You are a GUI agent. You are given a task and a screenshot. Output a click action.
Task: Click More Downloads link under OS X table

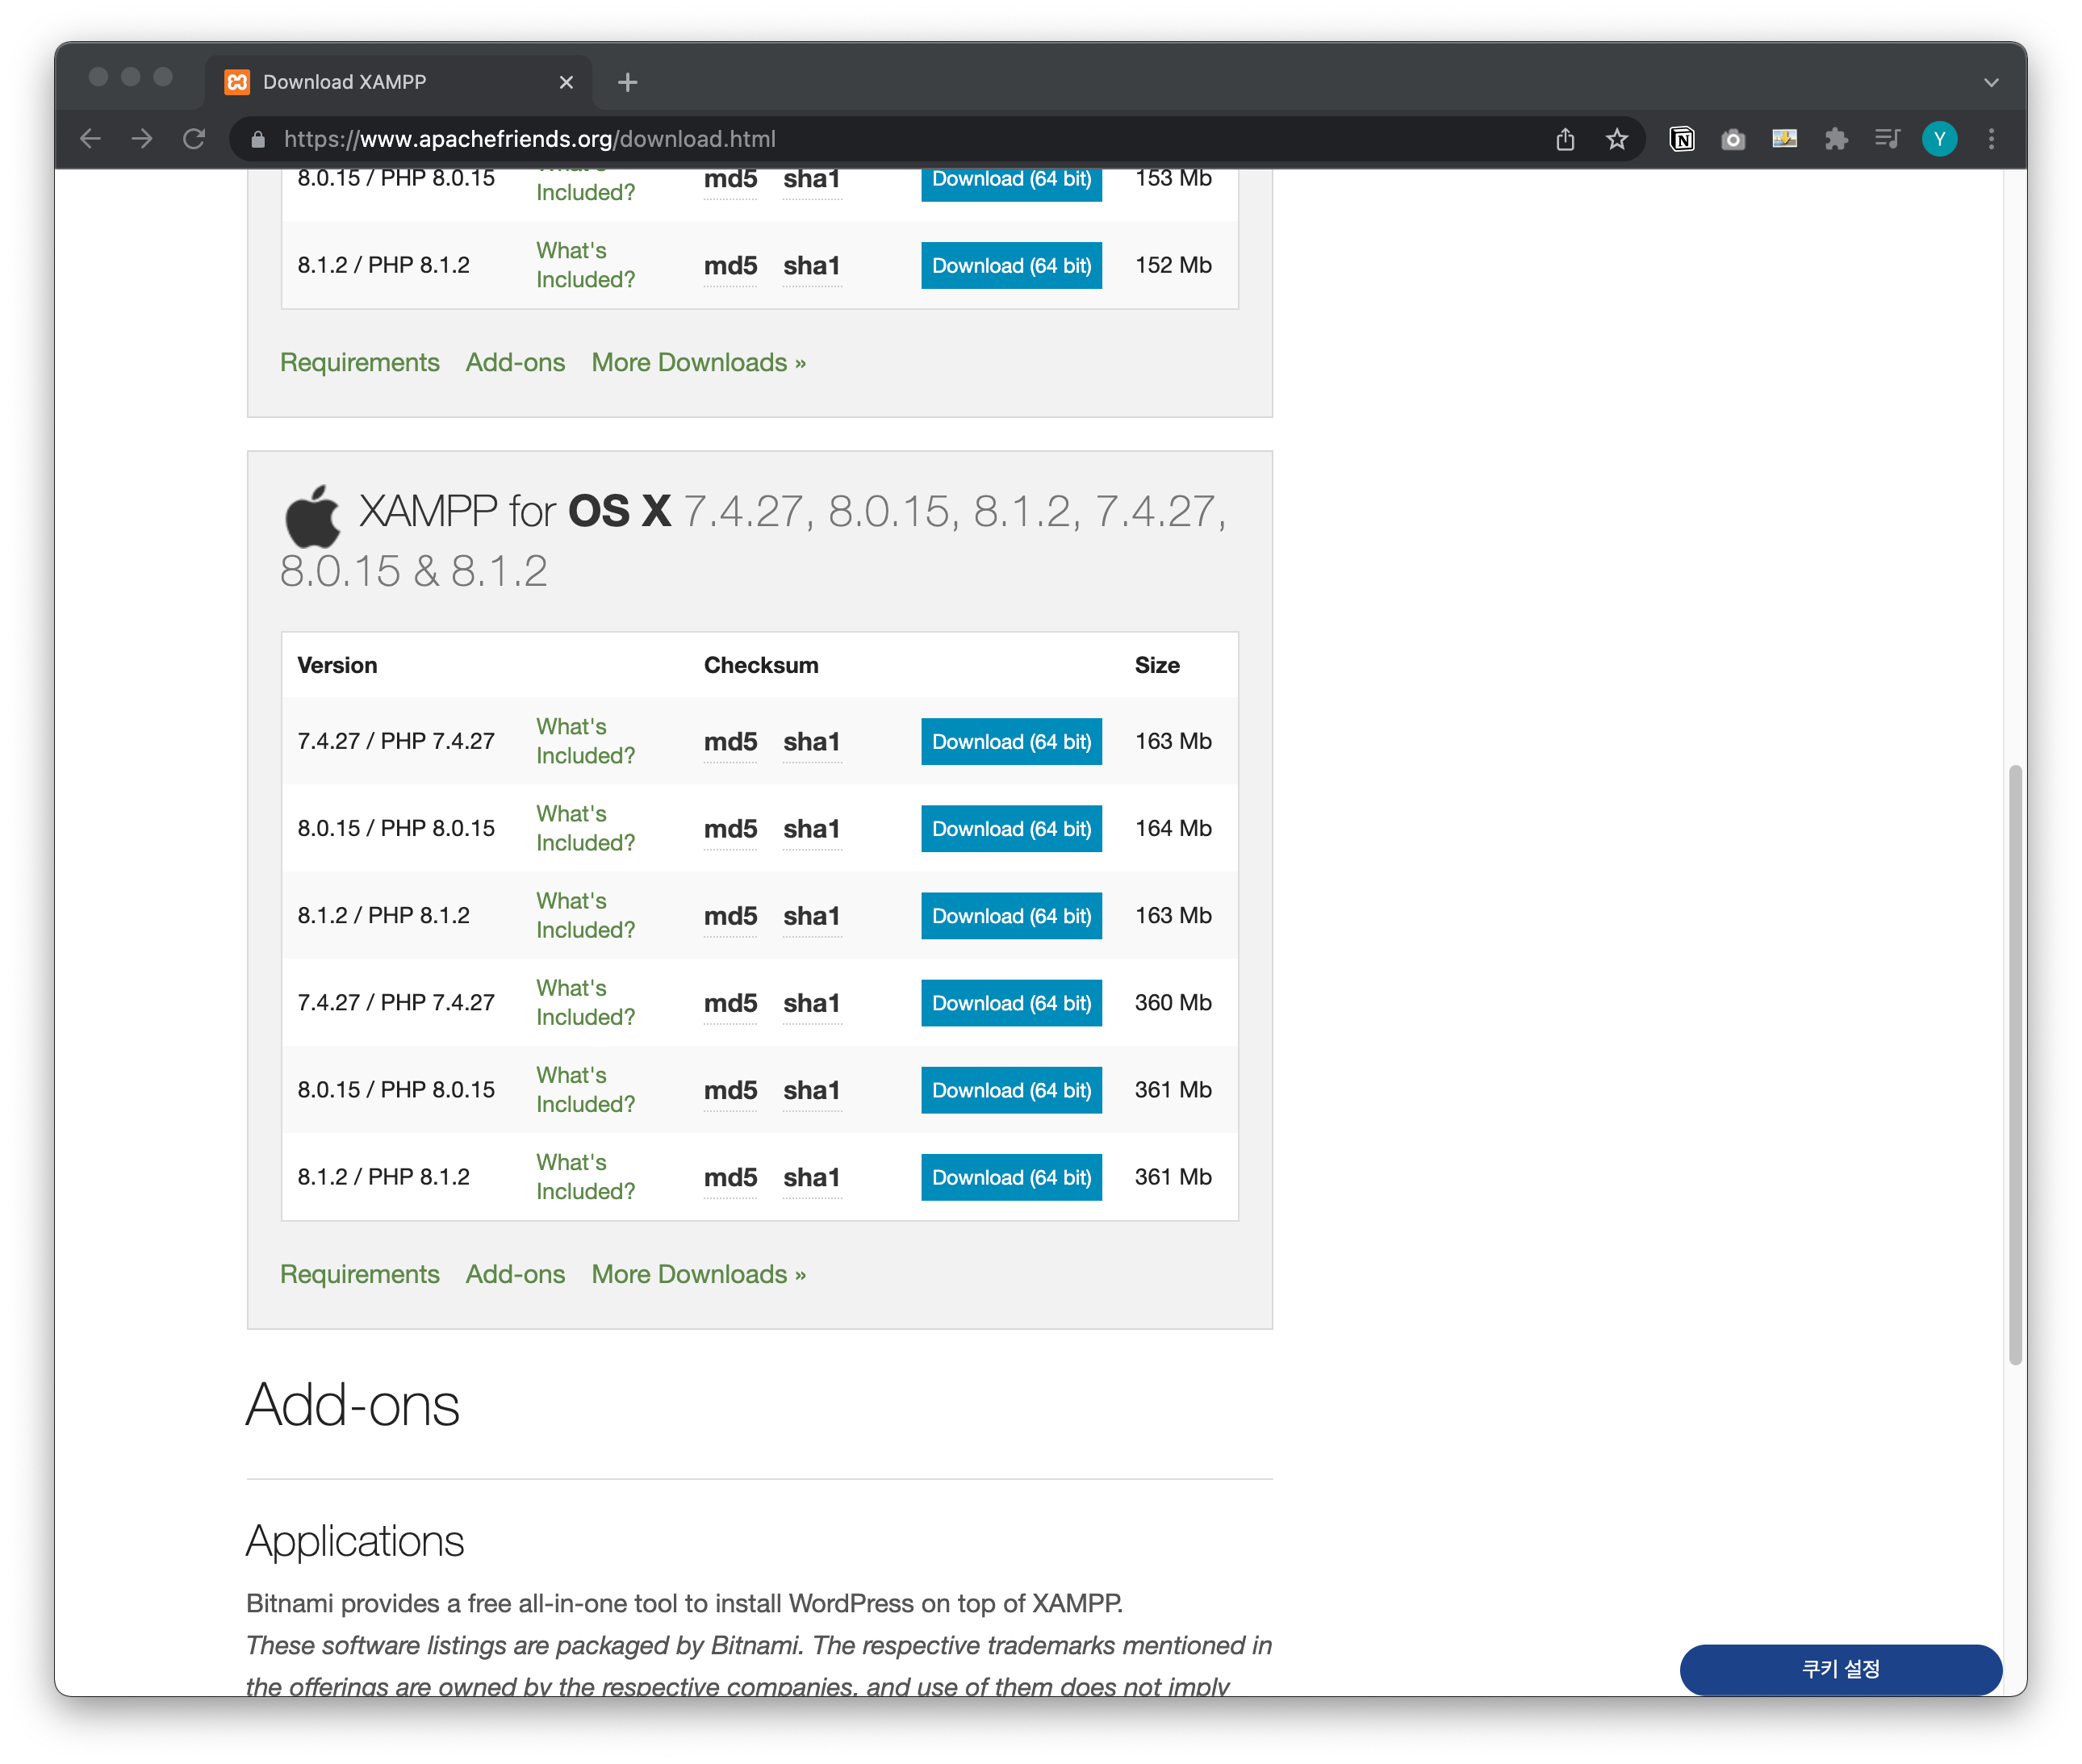(698, 1274)
